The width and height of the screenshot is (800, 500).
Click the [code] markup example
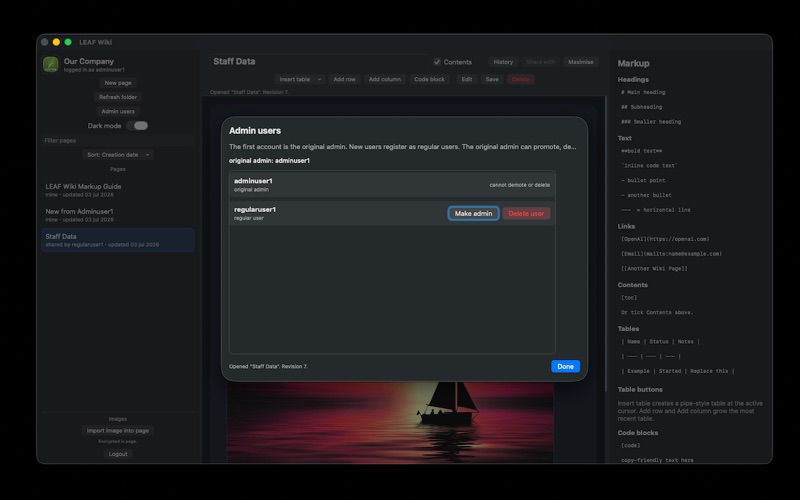(630, 445)
